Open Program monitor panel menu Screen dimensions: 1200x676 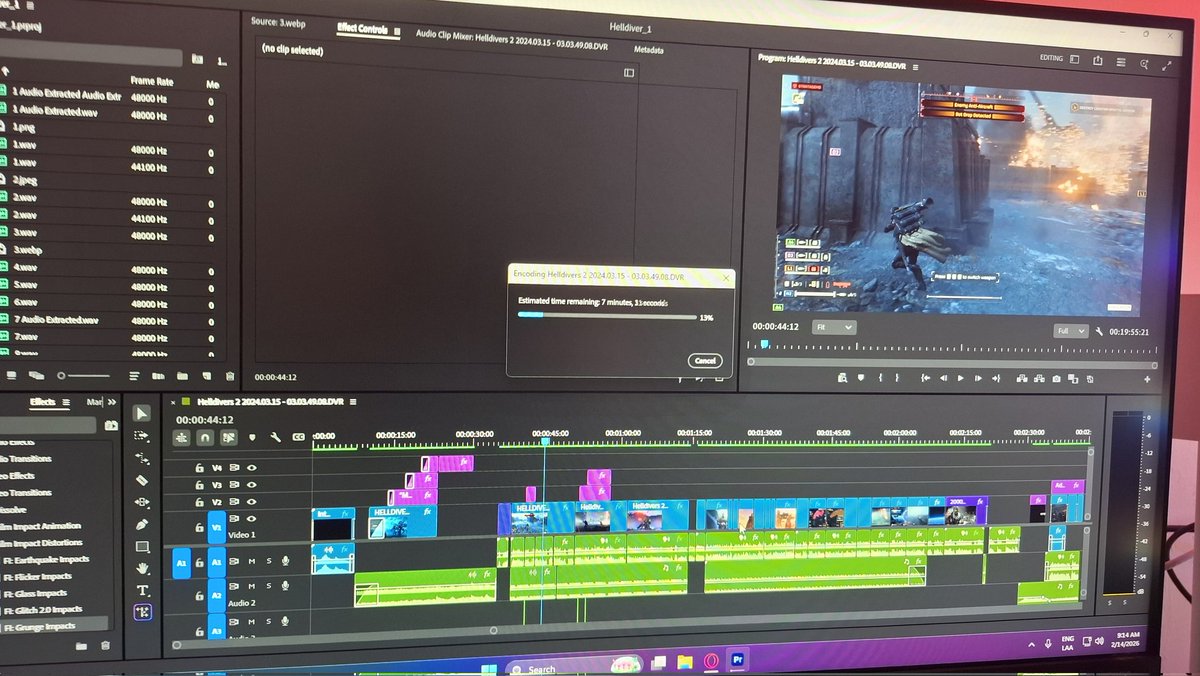[914, 67]
